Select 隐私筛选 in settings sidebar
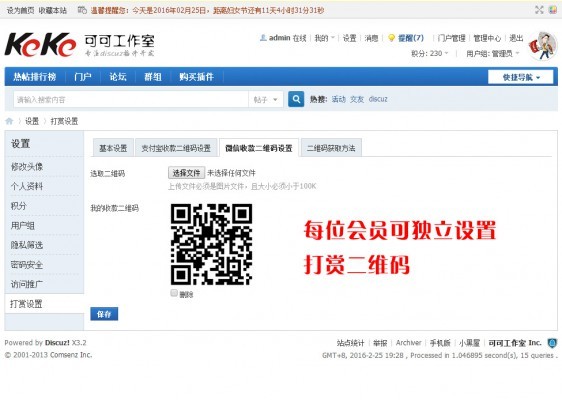 tap(27, 245)
